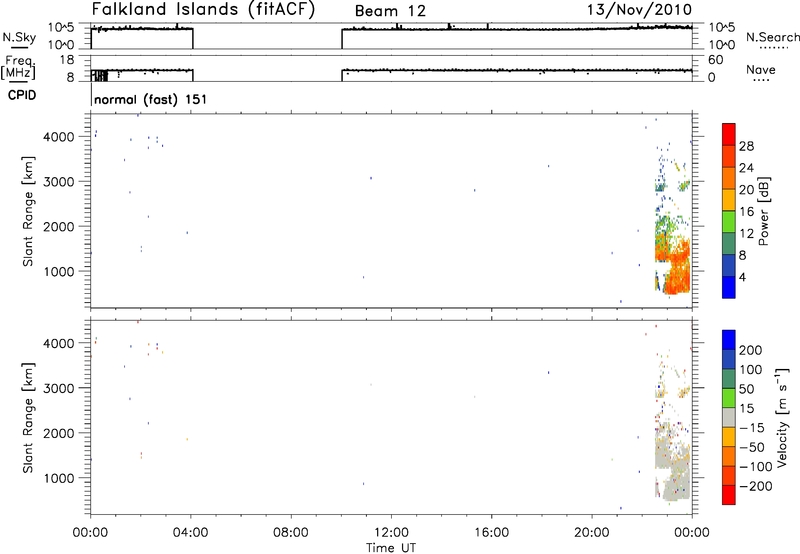
Task: Click the 'Power [dB]' colorbar title
Action: 763,211
